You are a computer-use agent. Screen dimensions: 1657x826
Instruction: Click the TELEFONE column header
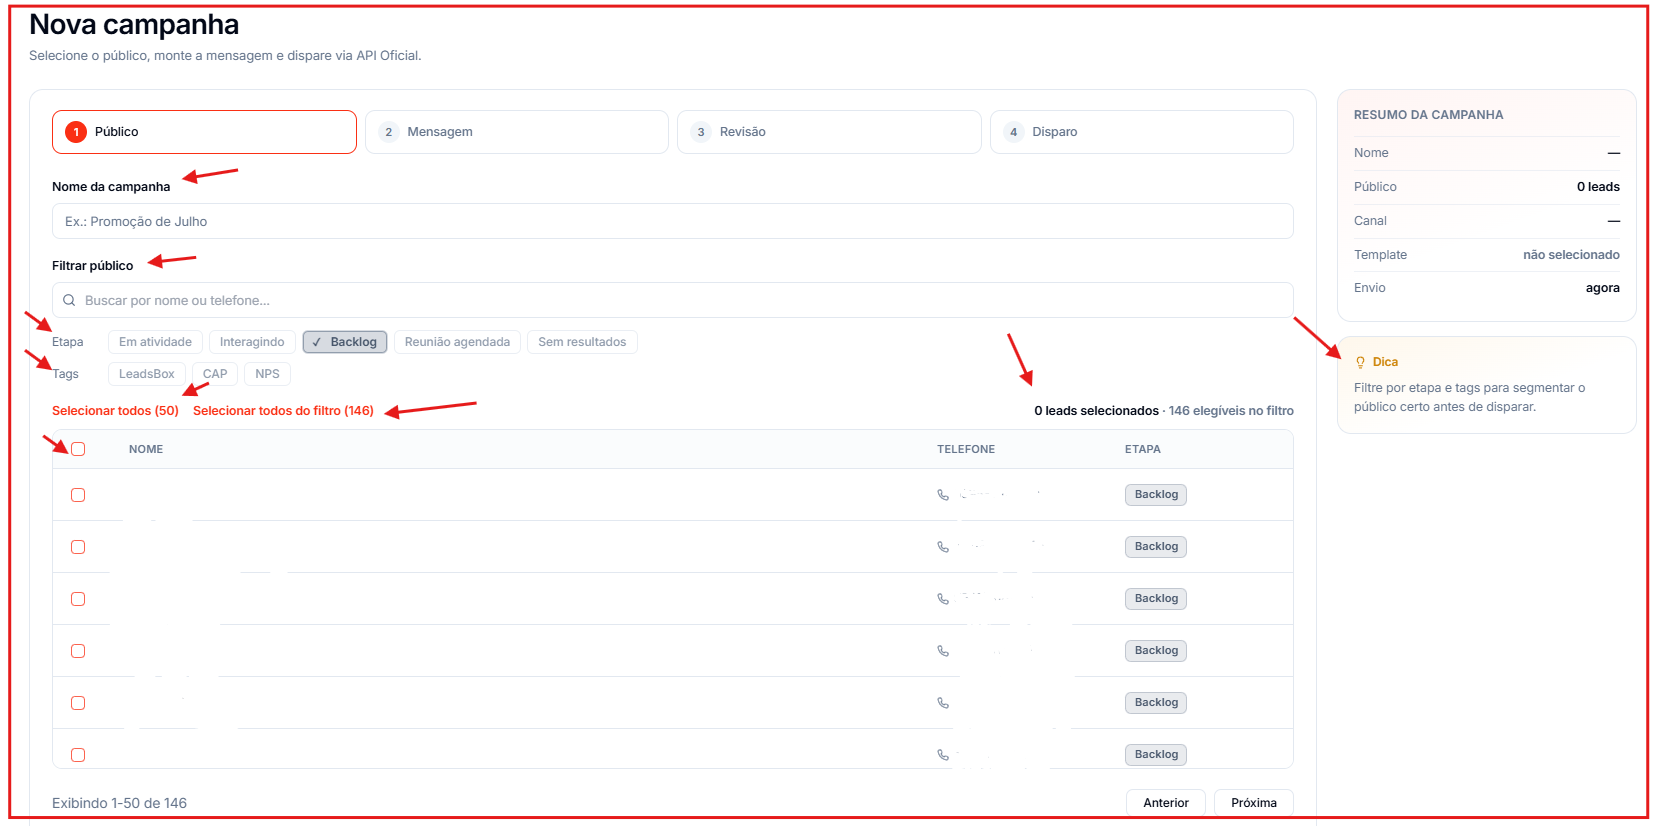click(x=966, y=449)
